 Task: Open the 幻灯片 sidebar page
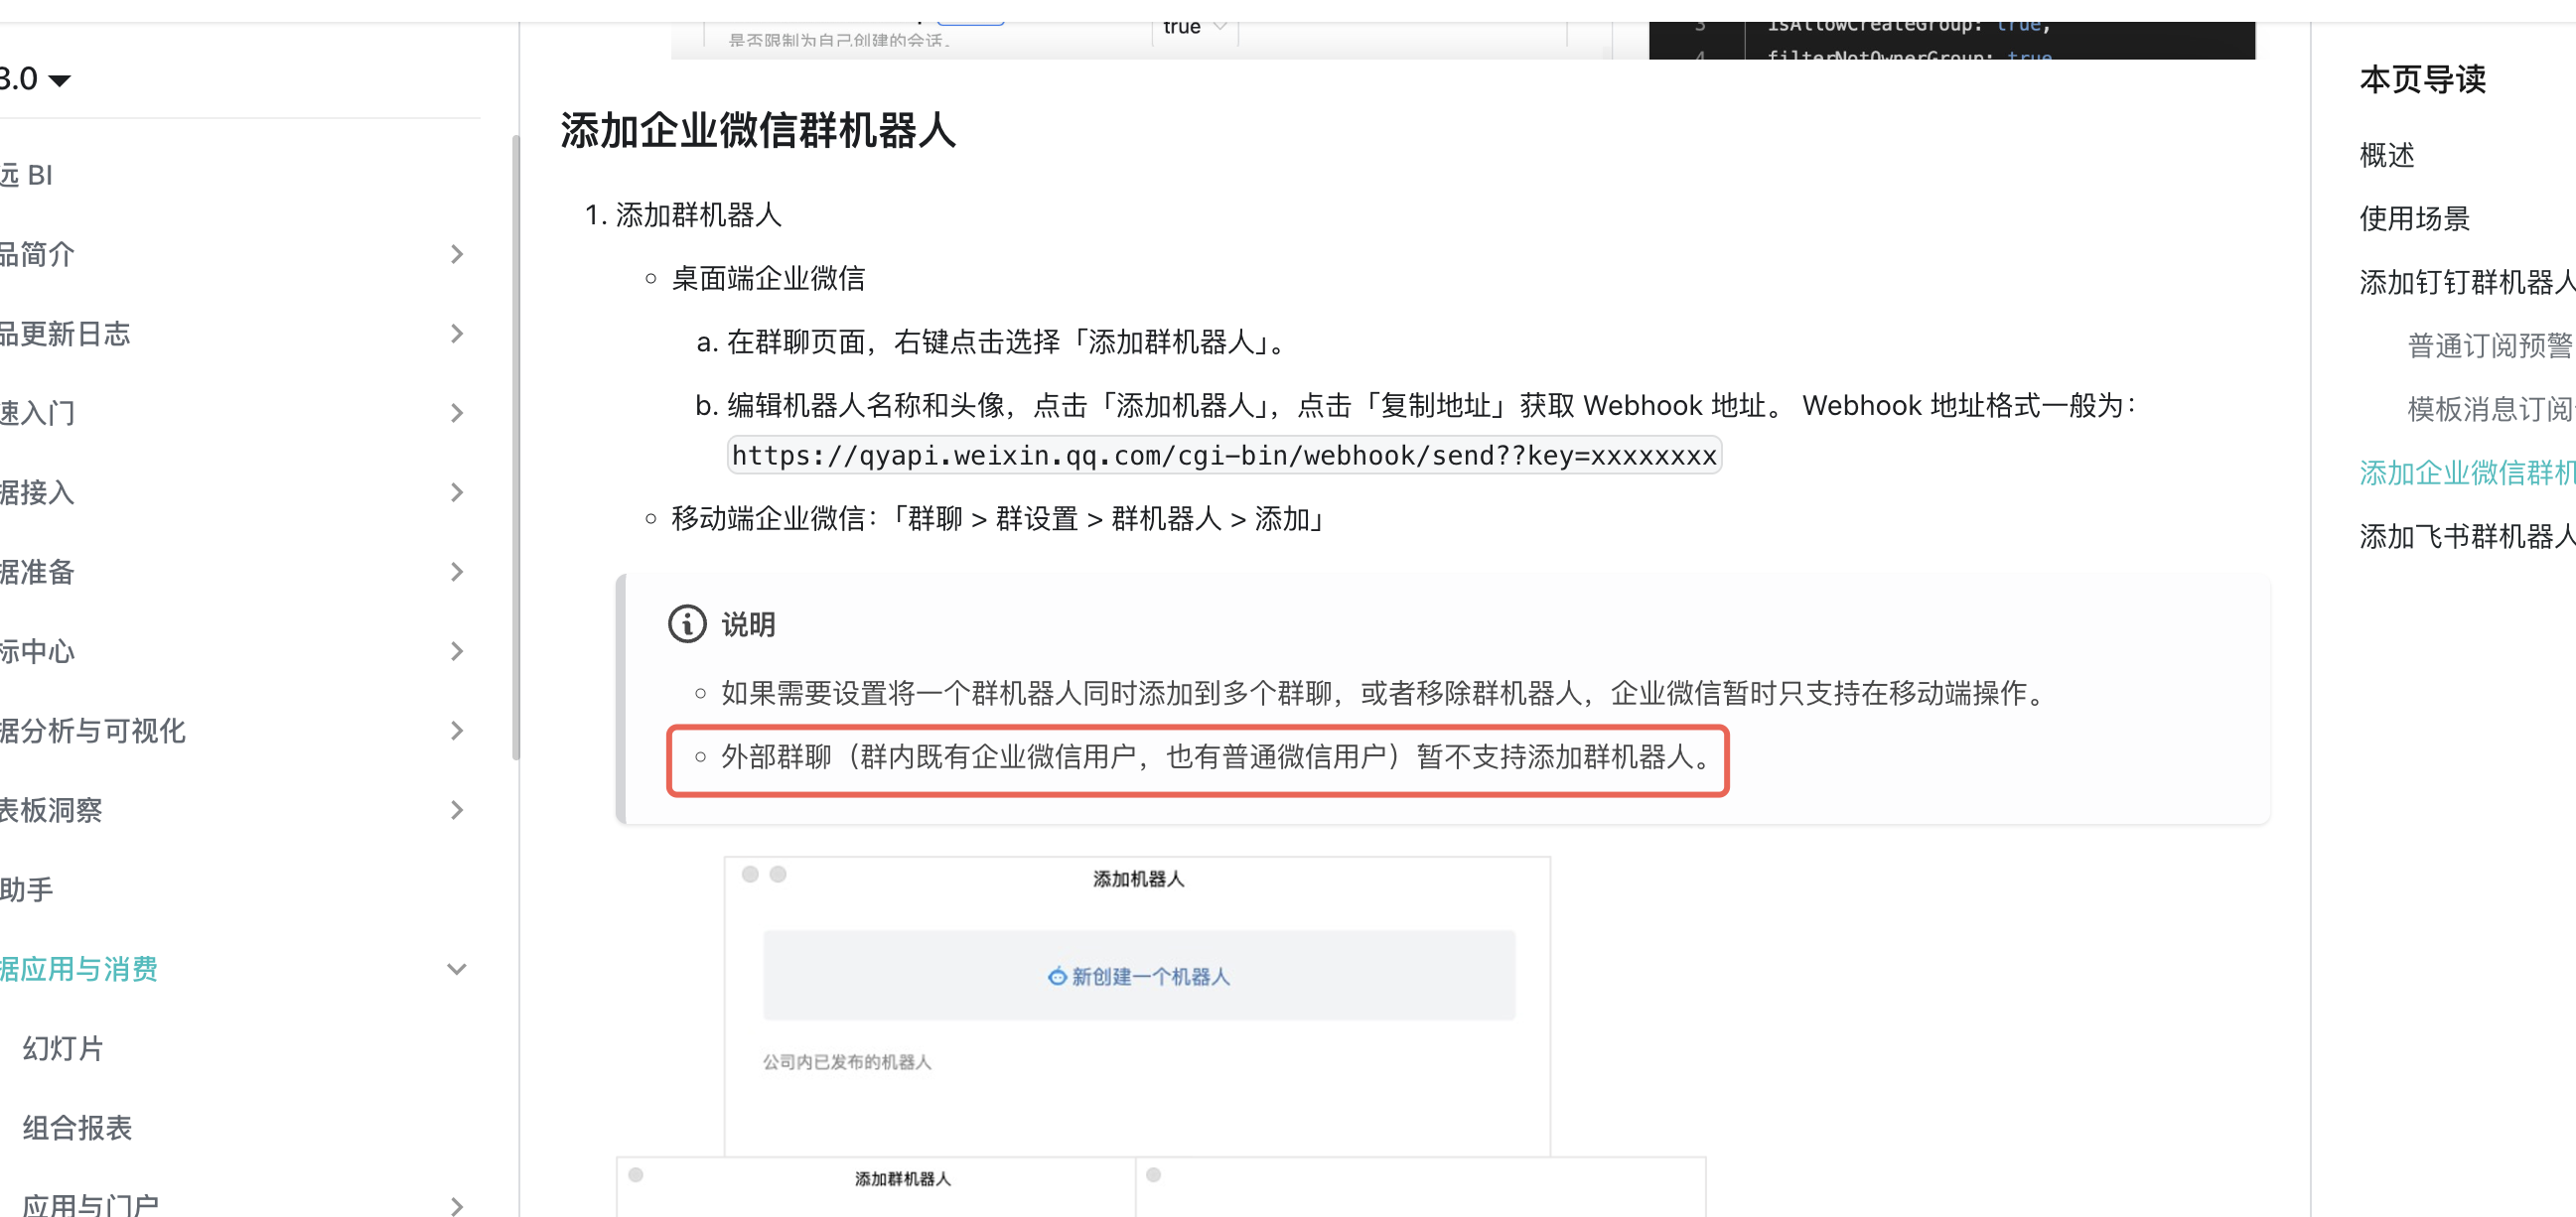63,1048
